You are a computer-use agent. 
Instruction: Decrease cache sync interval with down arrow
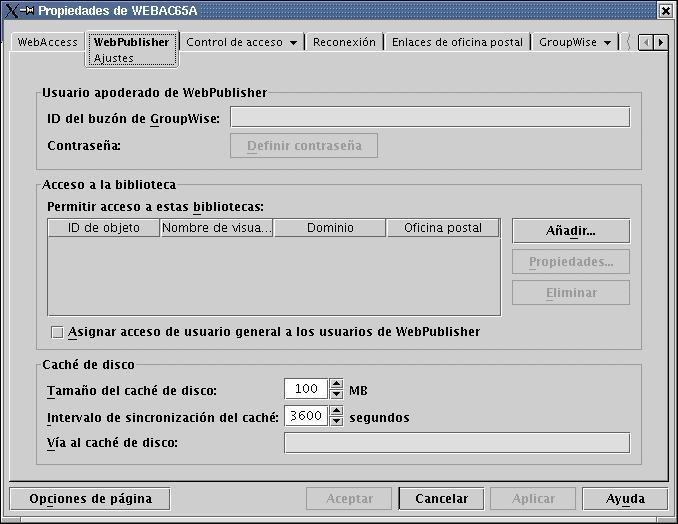coord(336,421)
